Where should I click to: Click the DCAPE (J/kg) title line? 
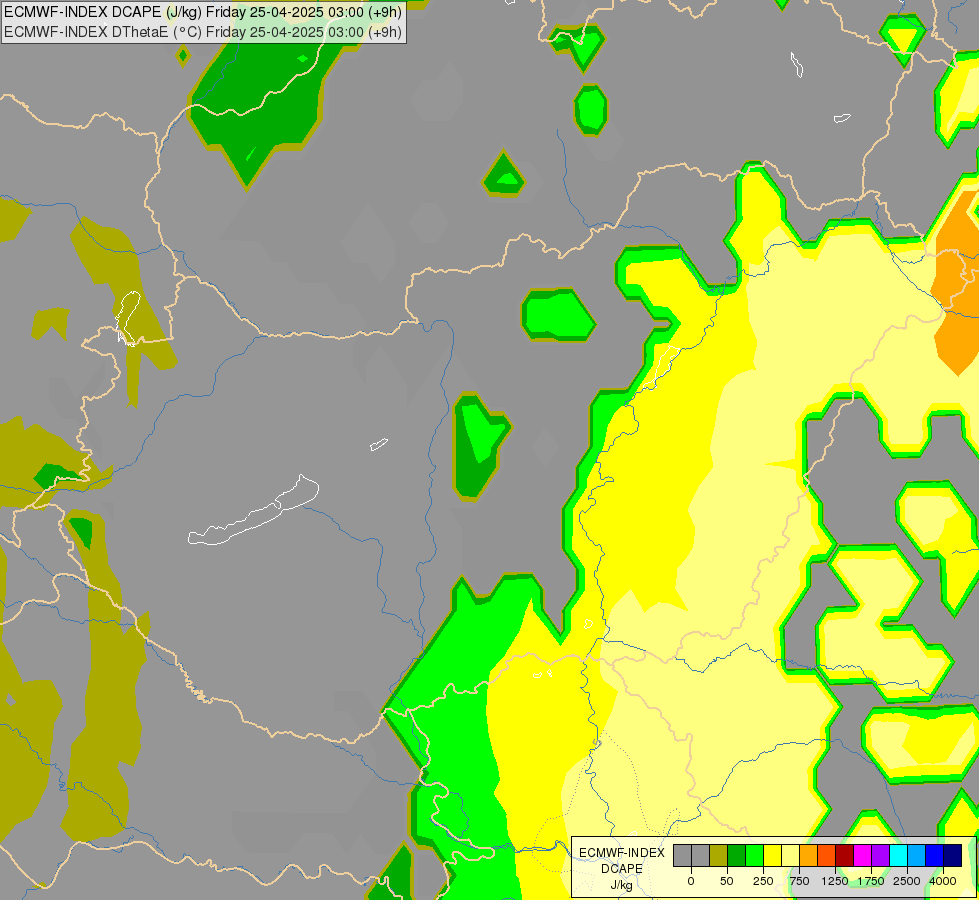click(203, 12)
